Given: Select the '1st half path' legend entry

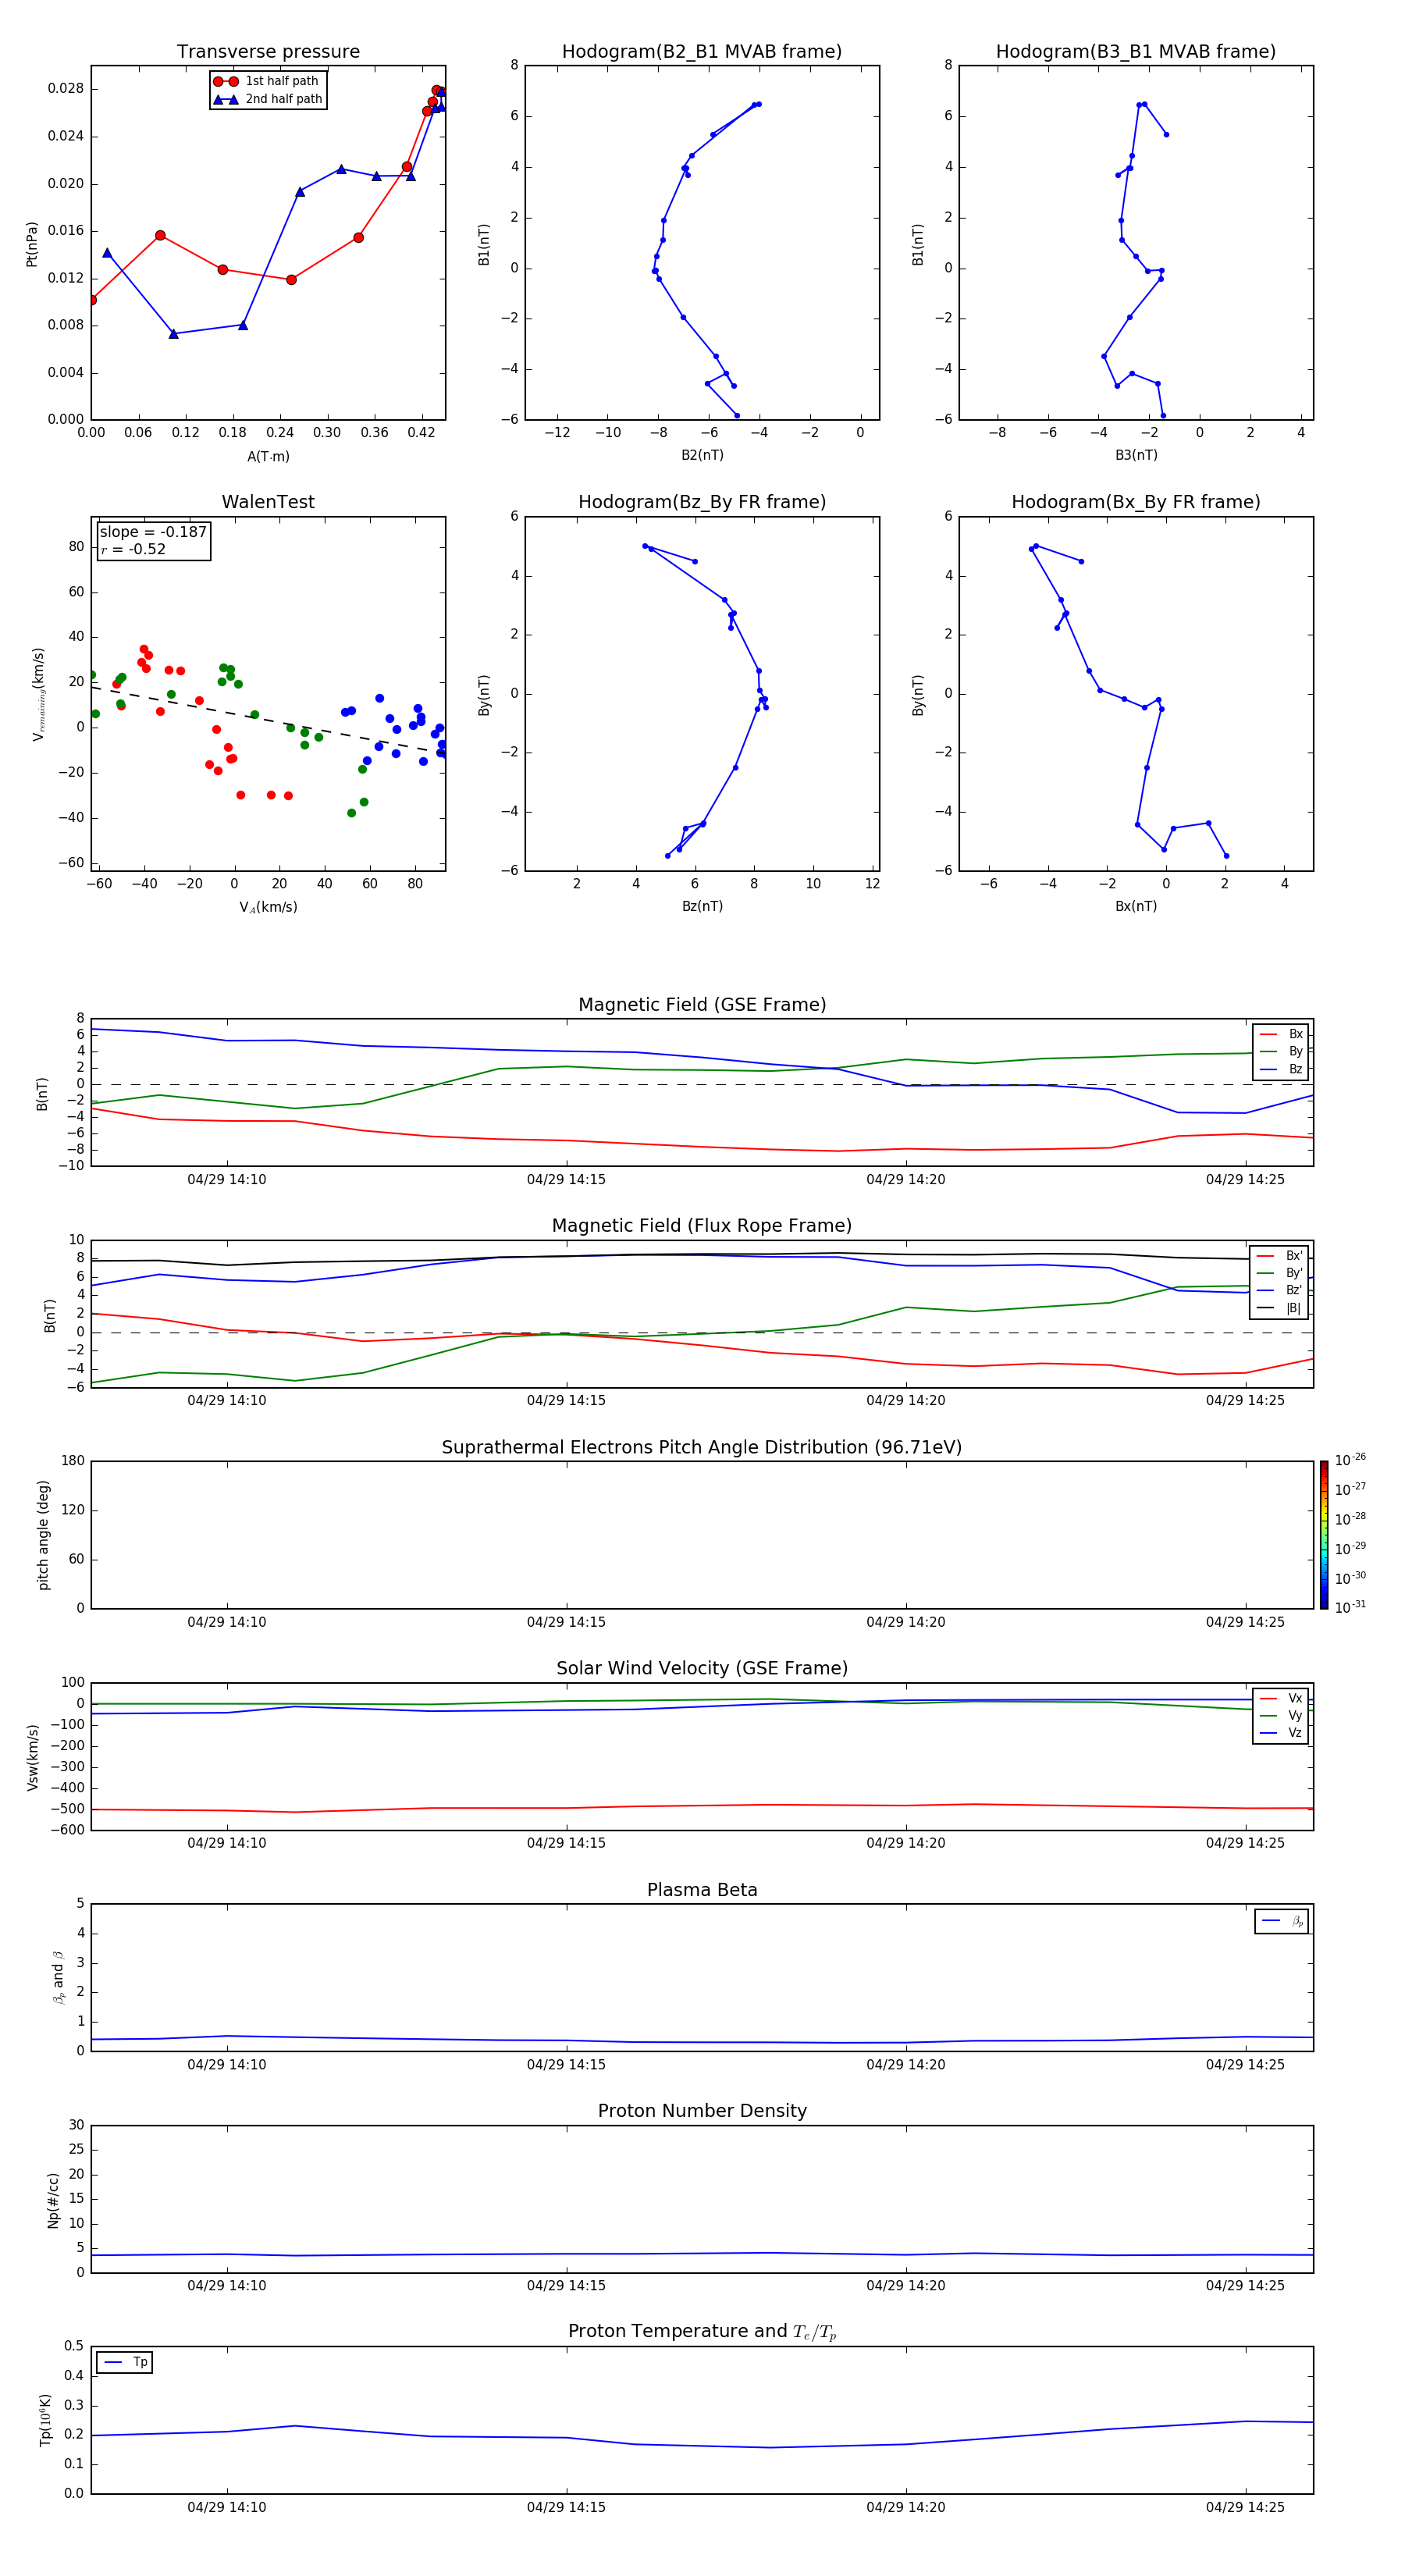Looking at the screenshot, I should pos(267,81).
